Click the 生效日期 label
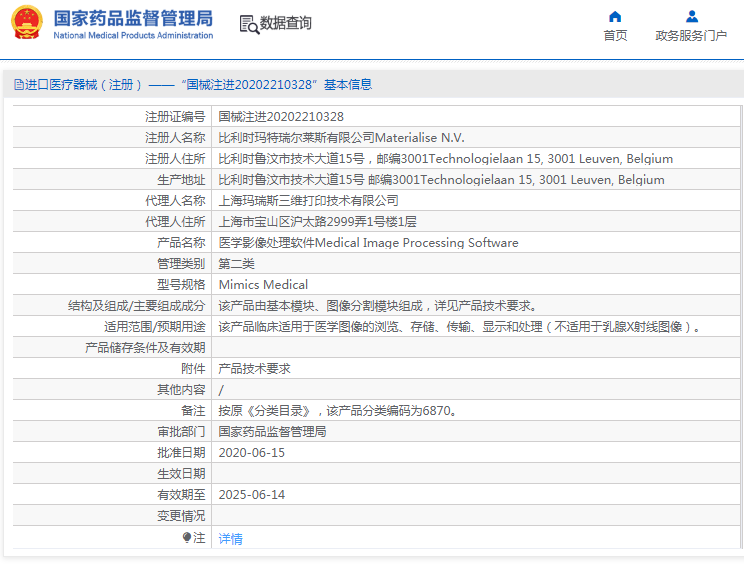Image resolution: width=744 pixels, height=568 pixels. (x=181, y=474)
